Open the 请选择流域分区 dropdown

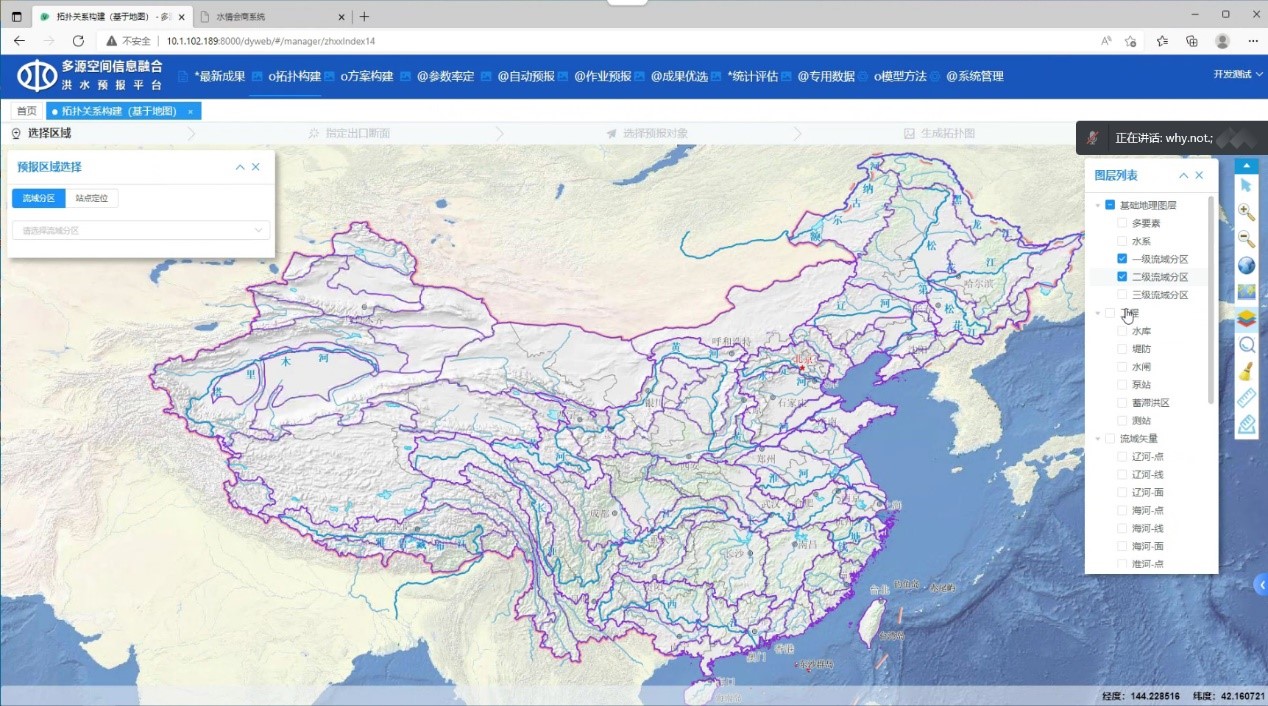coord(140,230)
